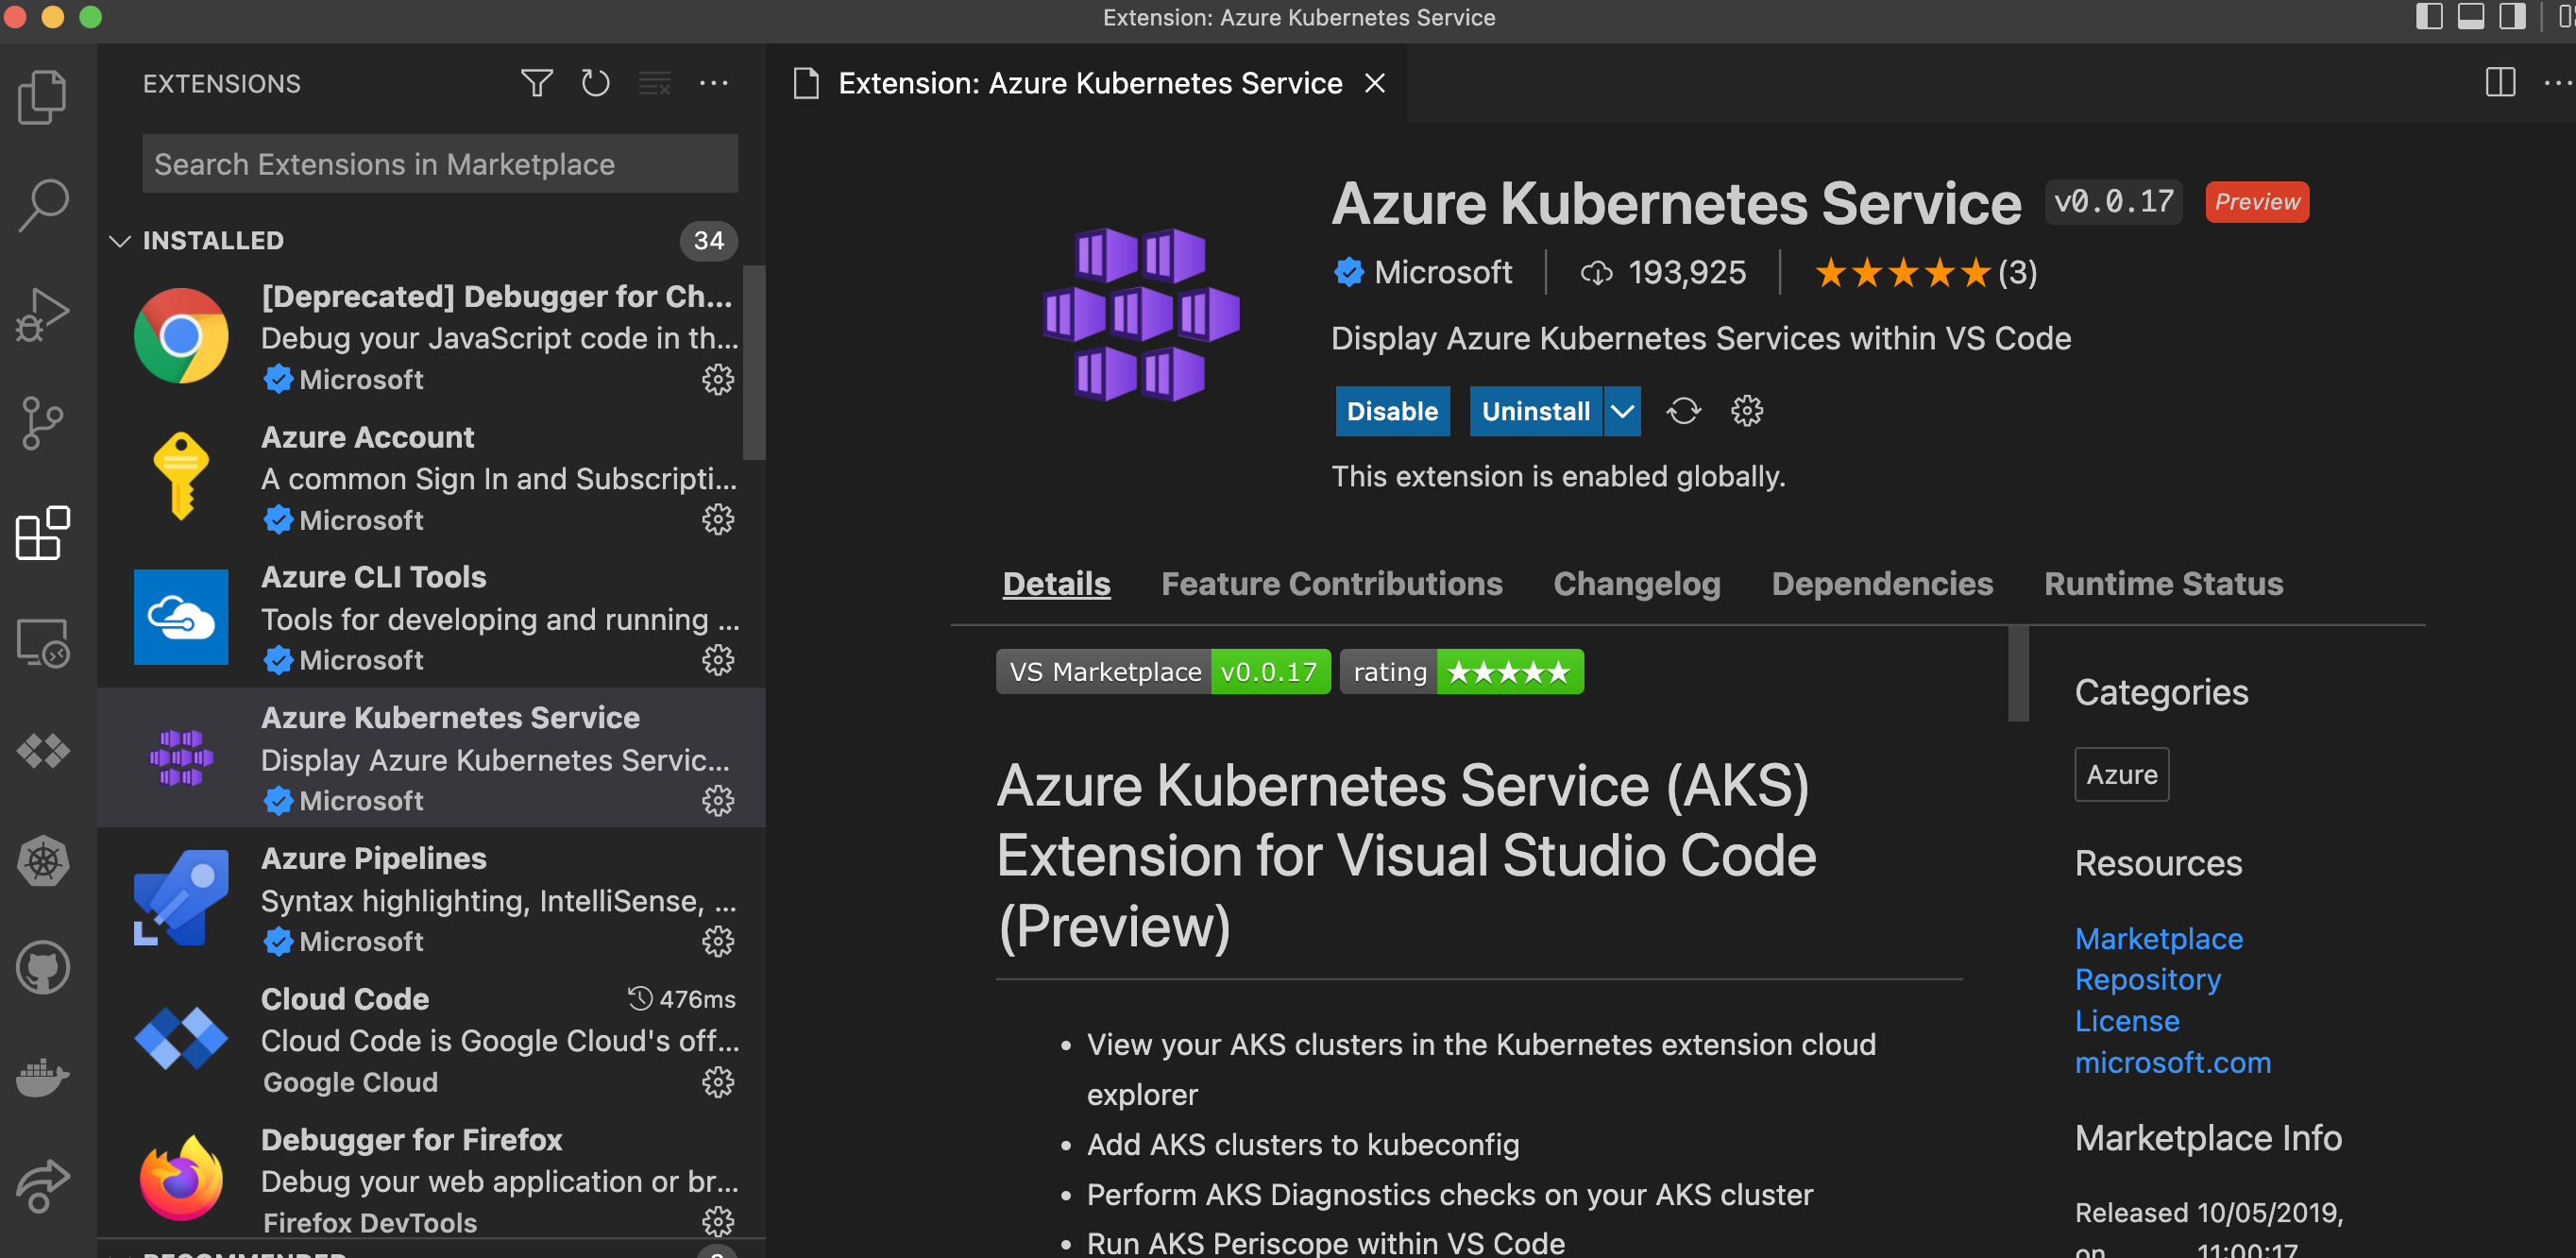
Task: Open the Views and More Actions menu
Action: click(x=714, y=83)
